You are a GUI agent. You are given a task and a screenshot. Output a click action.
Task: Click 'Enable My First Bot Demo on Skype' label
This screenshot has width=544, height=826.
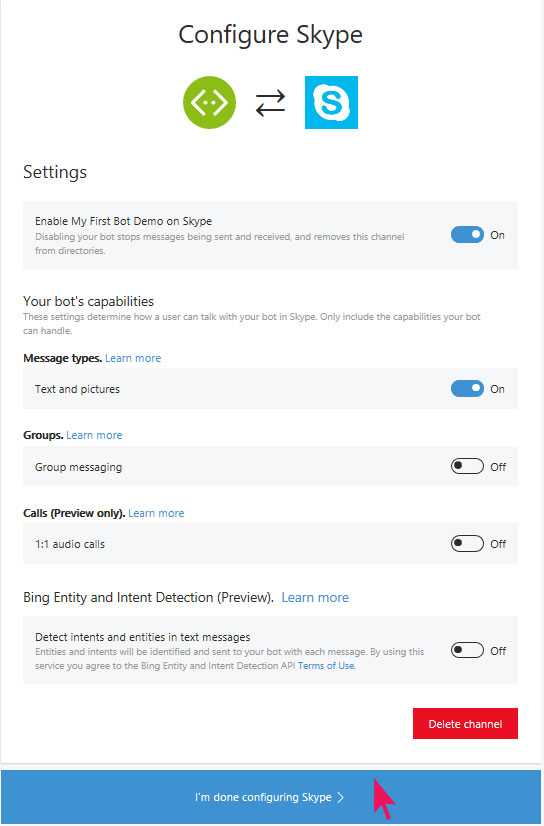coord(124,221)
